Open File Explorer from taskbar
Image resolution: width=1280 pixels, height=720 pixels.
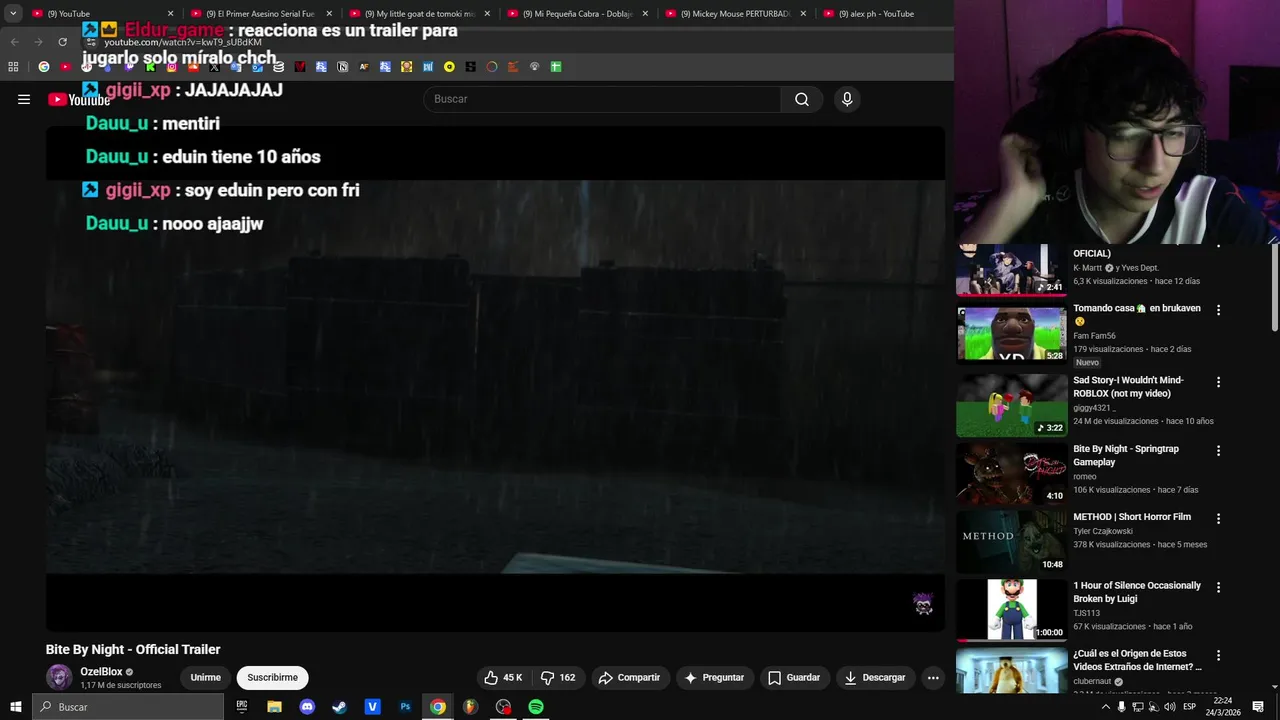(274, 707)
